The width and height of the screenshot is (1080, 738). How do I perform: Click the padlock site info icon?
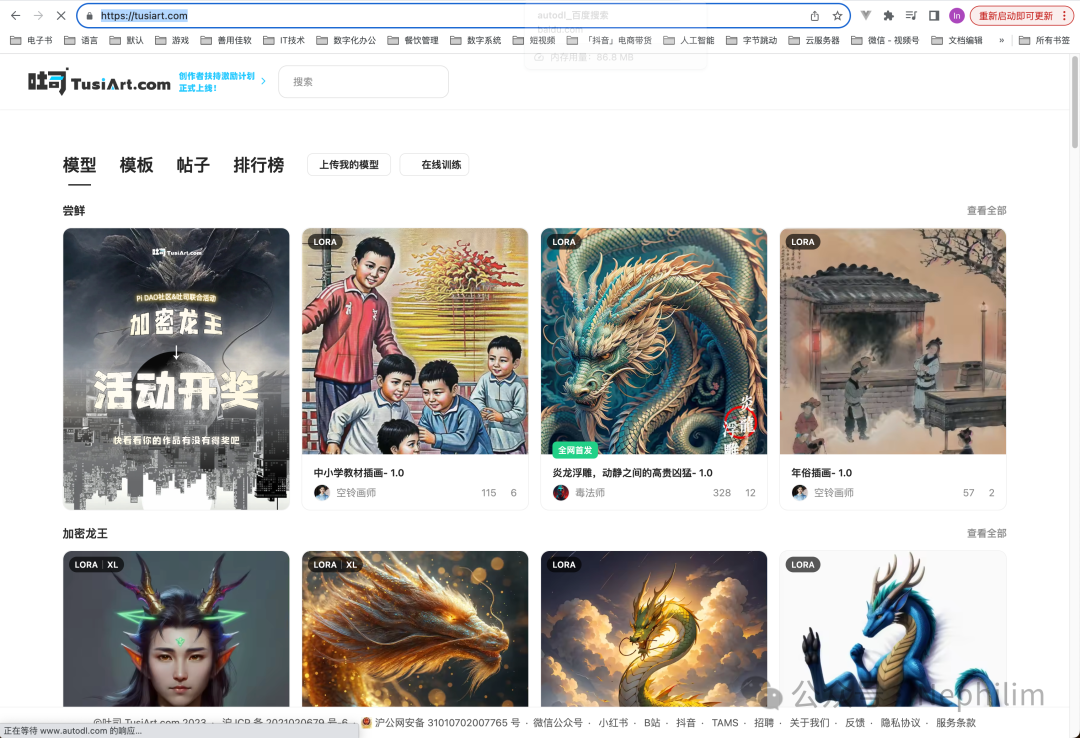tap(90, 16)
